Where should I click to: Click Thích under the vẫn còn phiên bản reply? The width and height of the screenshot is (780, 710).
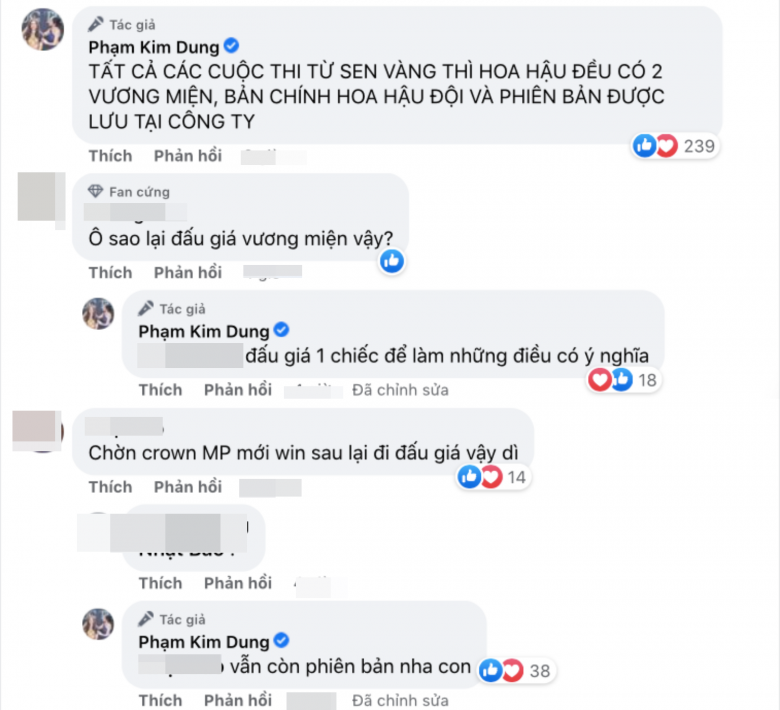[160, 701]
